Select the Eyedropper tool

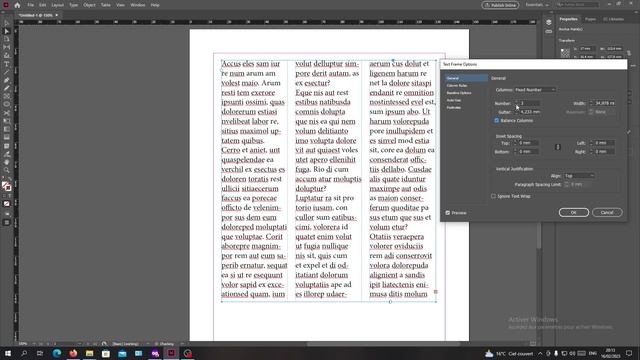[7, 154]
